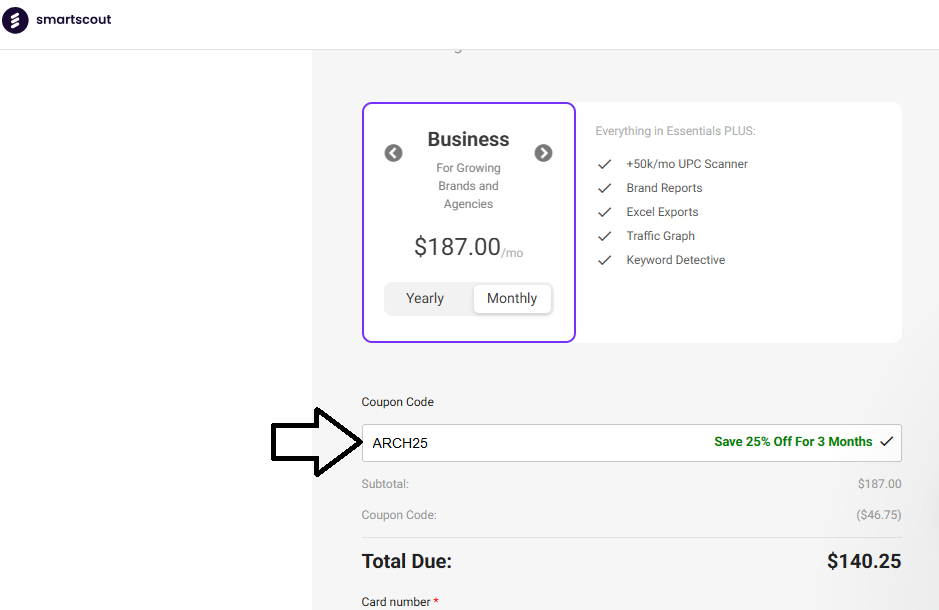Click Everything in Essentials PLUS heading
This screenshot has height=610, width=939.
pos(676,131)
